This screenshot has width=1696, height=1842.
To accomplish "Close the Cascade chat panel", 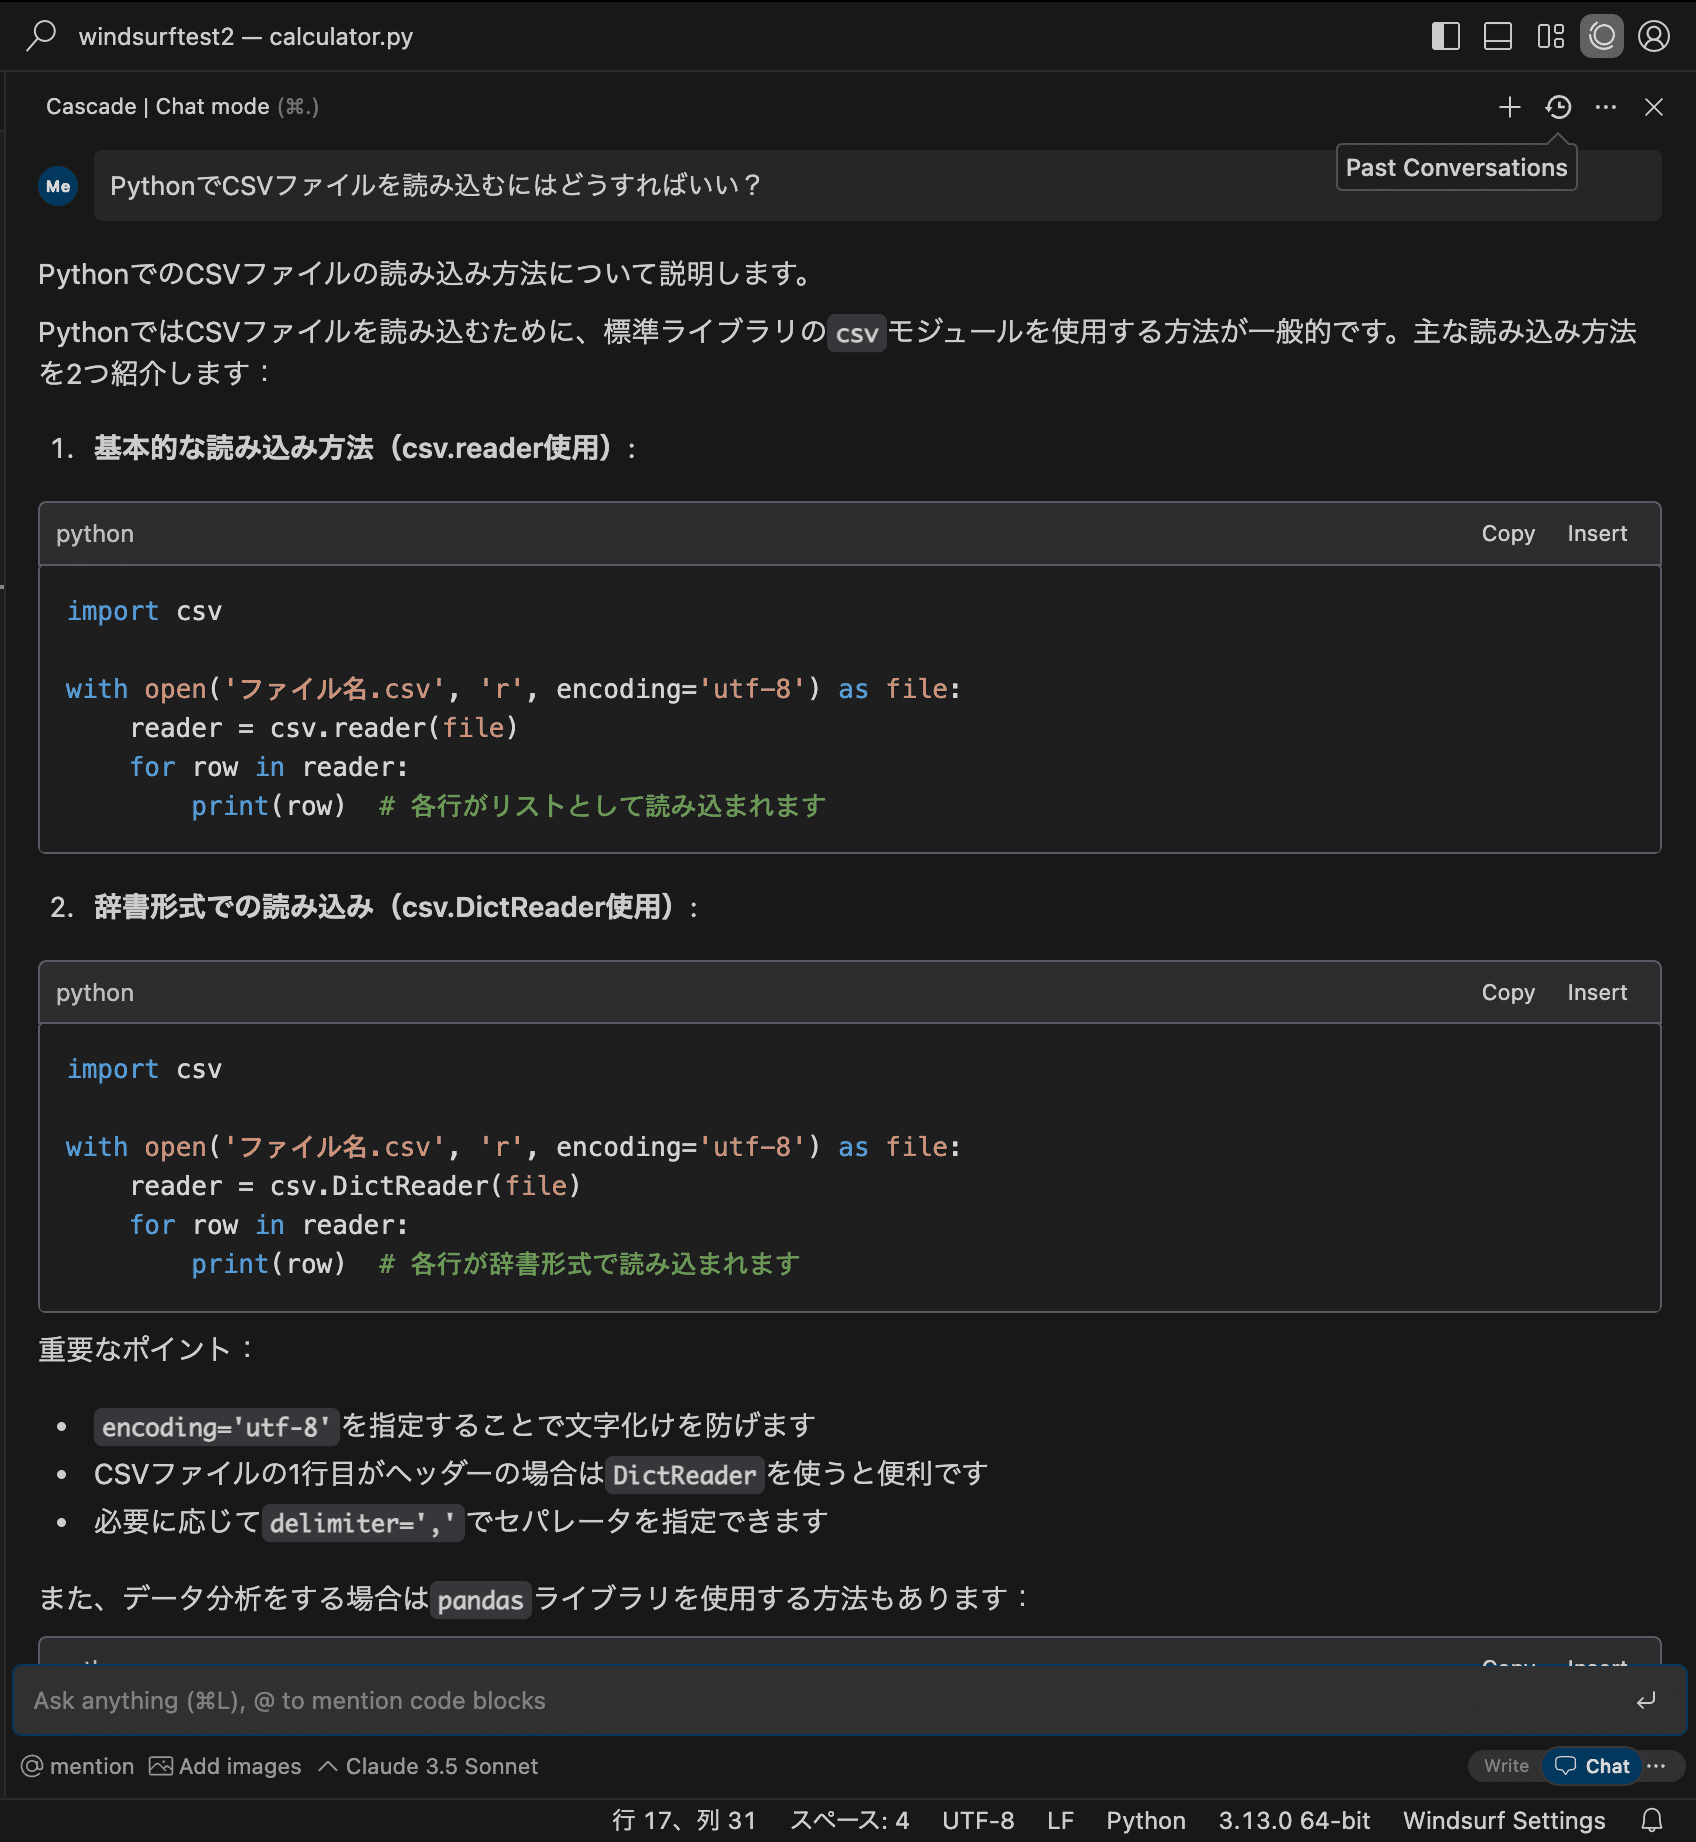I will point(1654,107).
